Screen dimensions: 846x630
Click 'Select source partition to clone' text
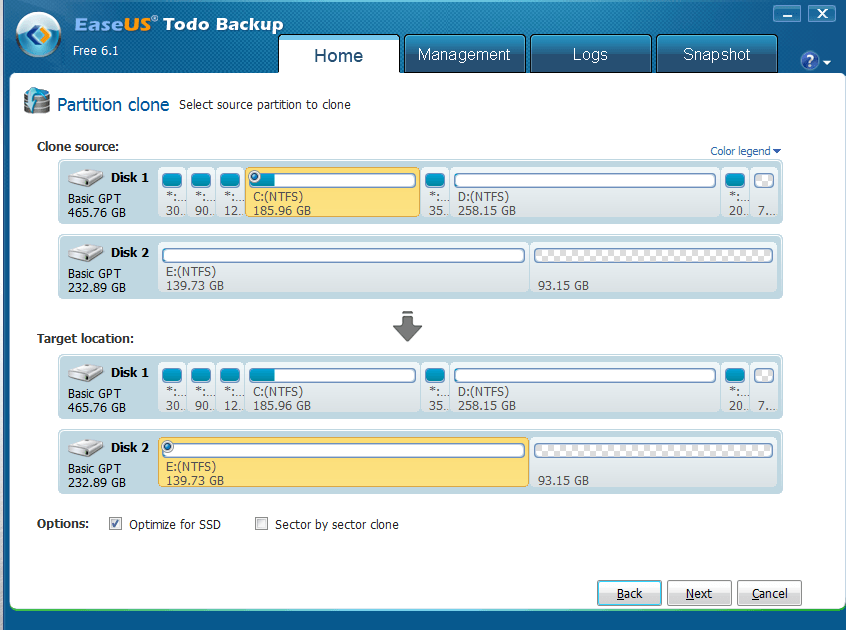point(265,105)
